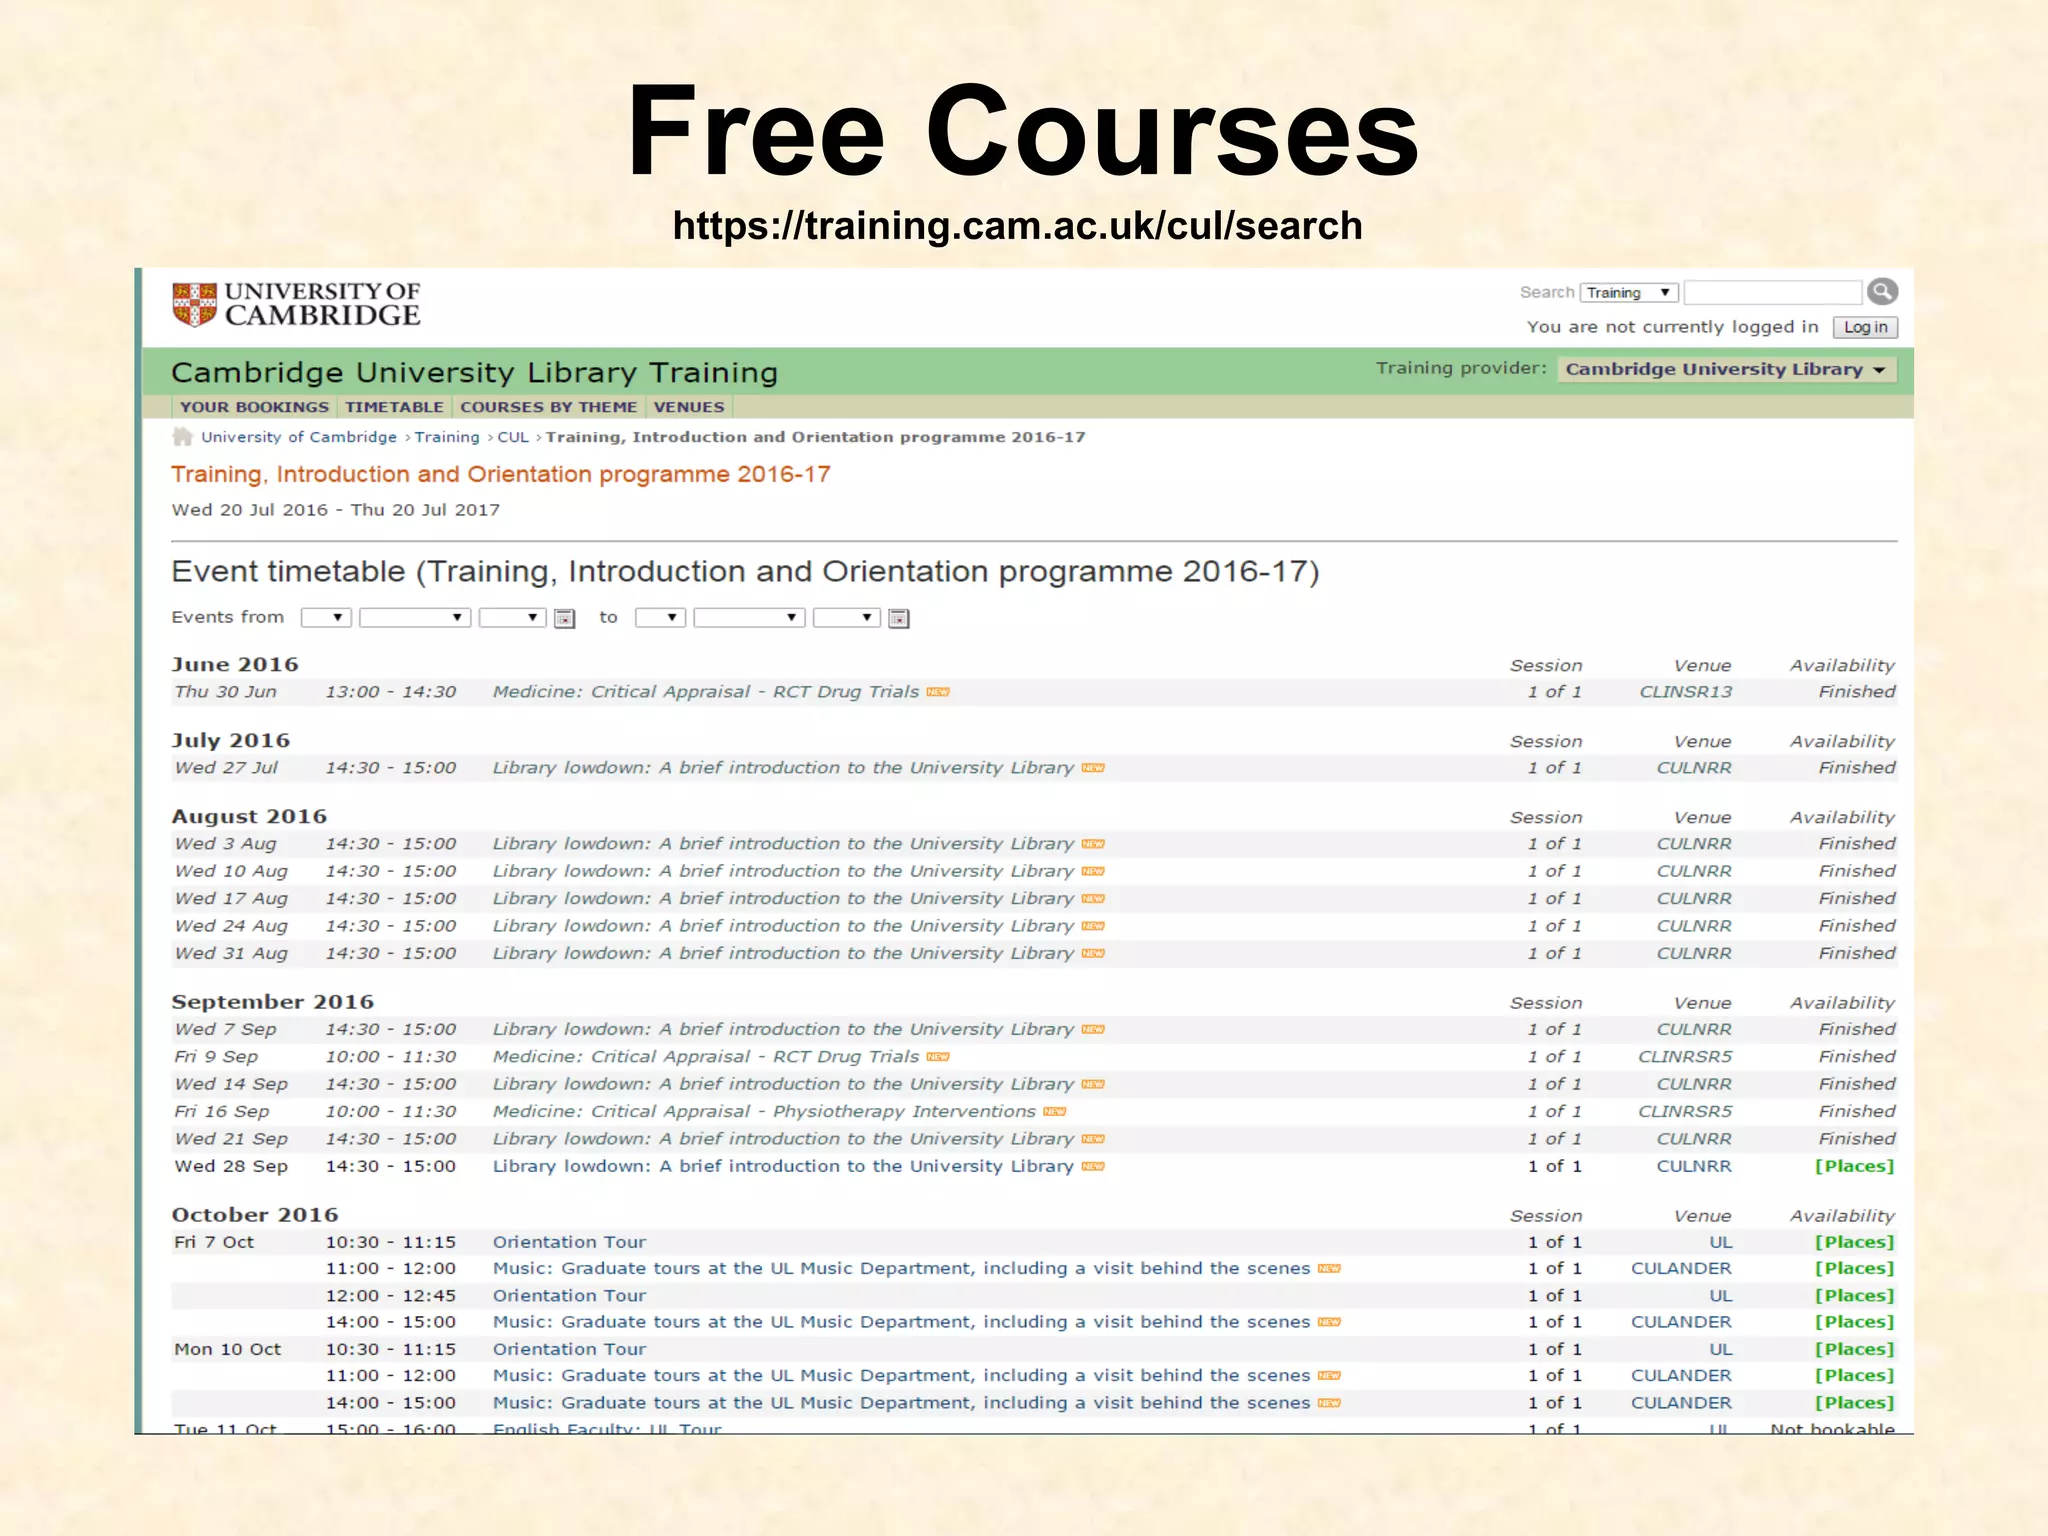This screenshot has height=1536, width=2048.
Task: Open the Search scope 'Training' dropdown
Action: click(1629, 293)
